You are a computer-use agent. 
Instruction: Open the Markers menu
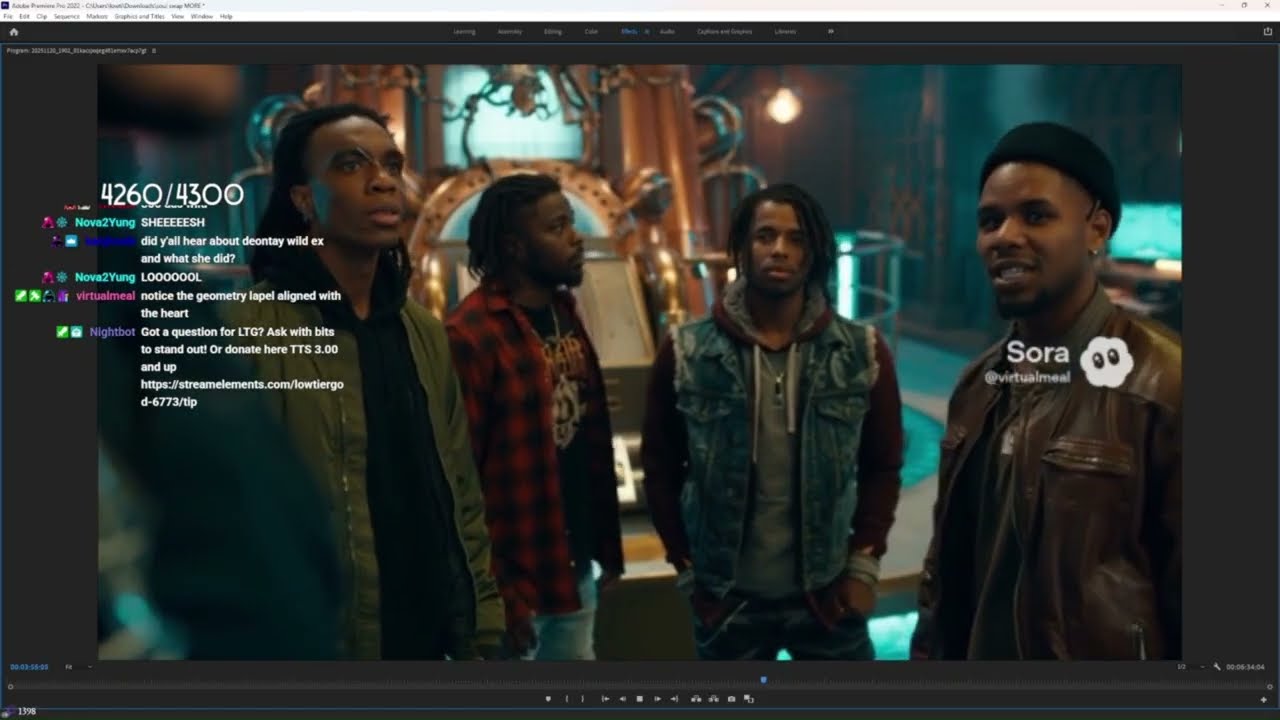[x=97, y=17]
